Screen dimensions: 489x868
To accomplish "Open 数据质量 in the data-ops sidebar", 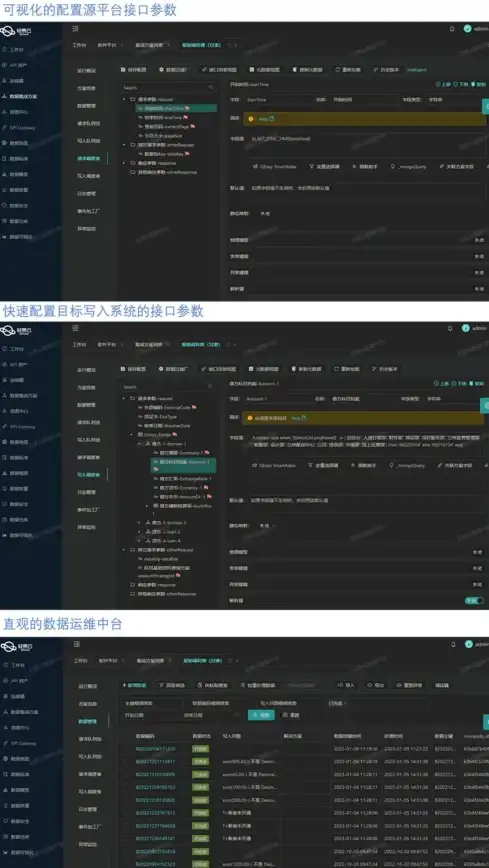I will tap(18, 805).
